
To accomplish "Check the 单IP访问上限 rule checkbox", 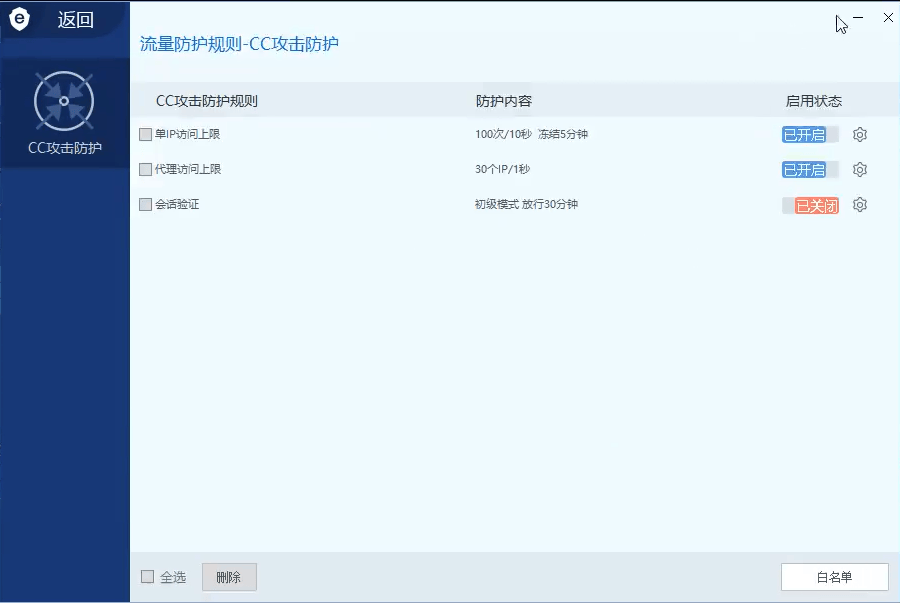I will click(x=145, y=134).
